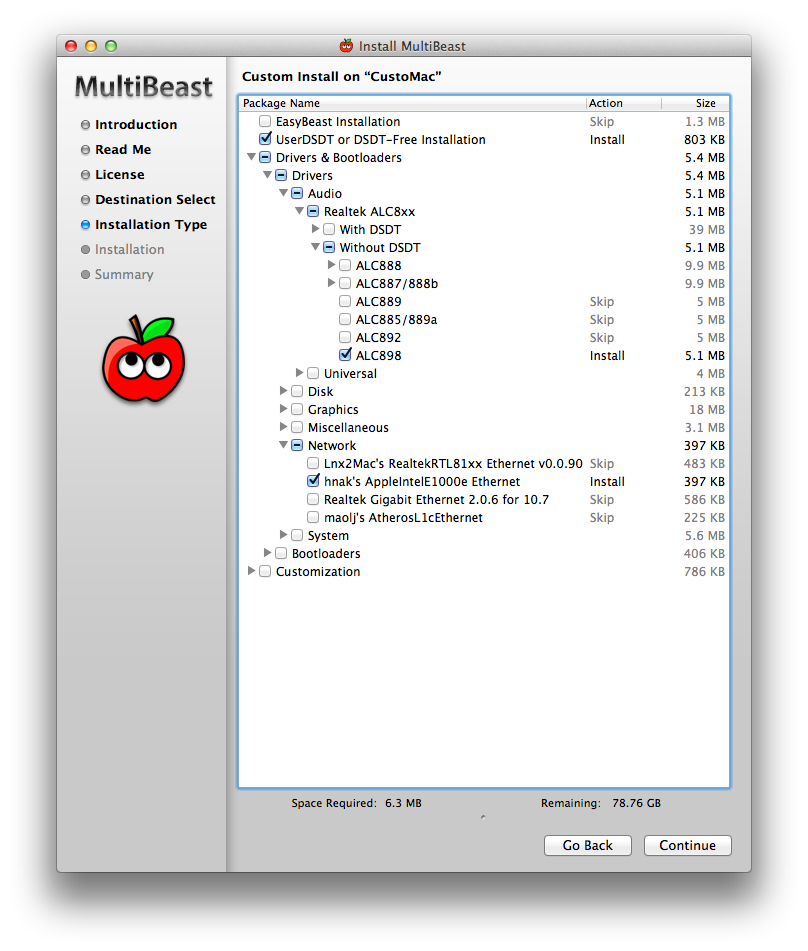Click the Continue button

click(687, 845)
